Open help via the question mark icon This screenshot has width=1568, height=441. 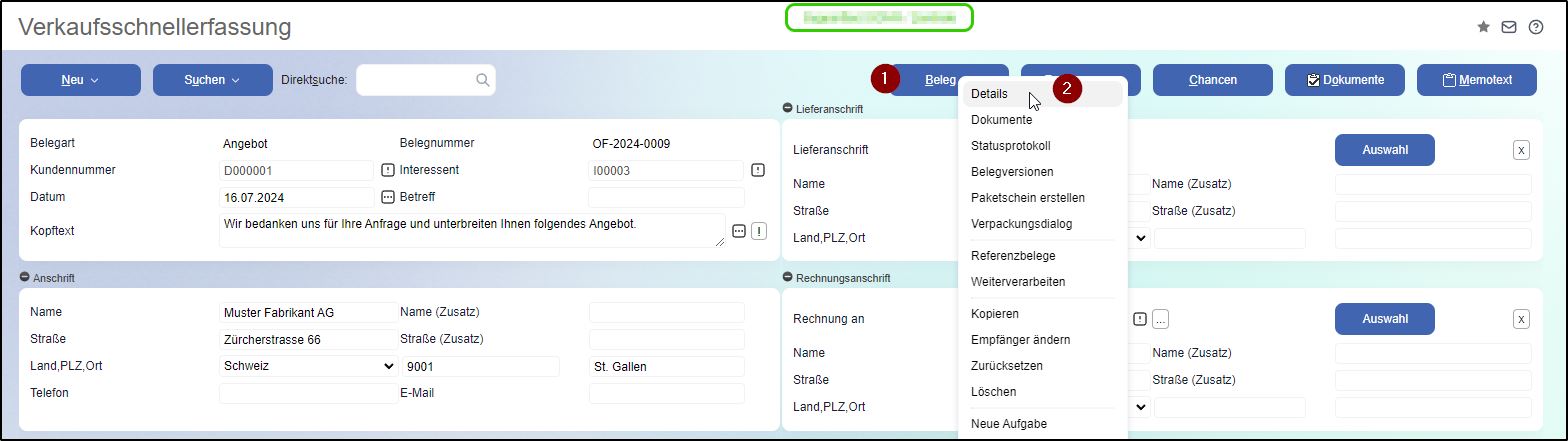point(1536,28)
